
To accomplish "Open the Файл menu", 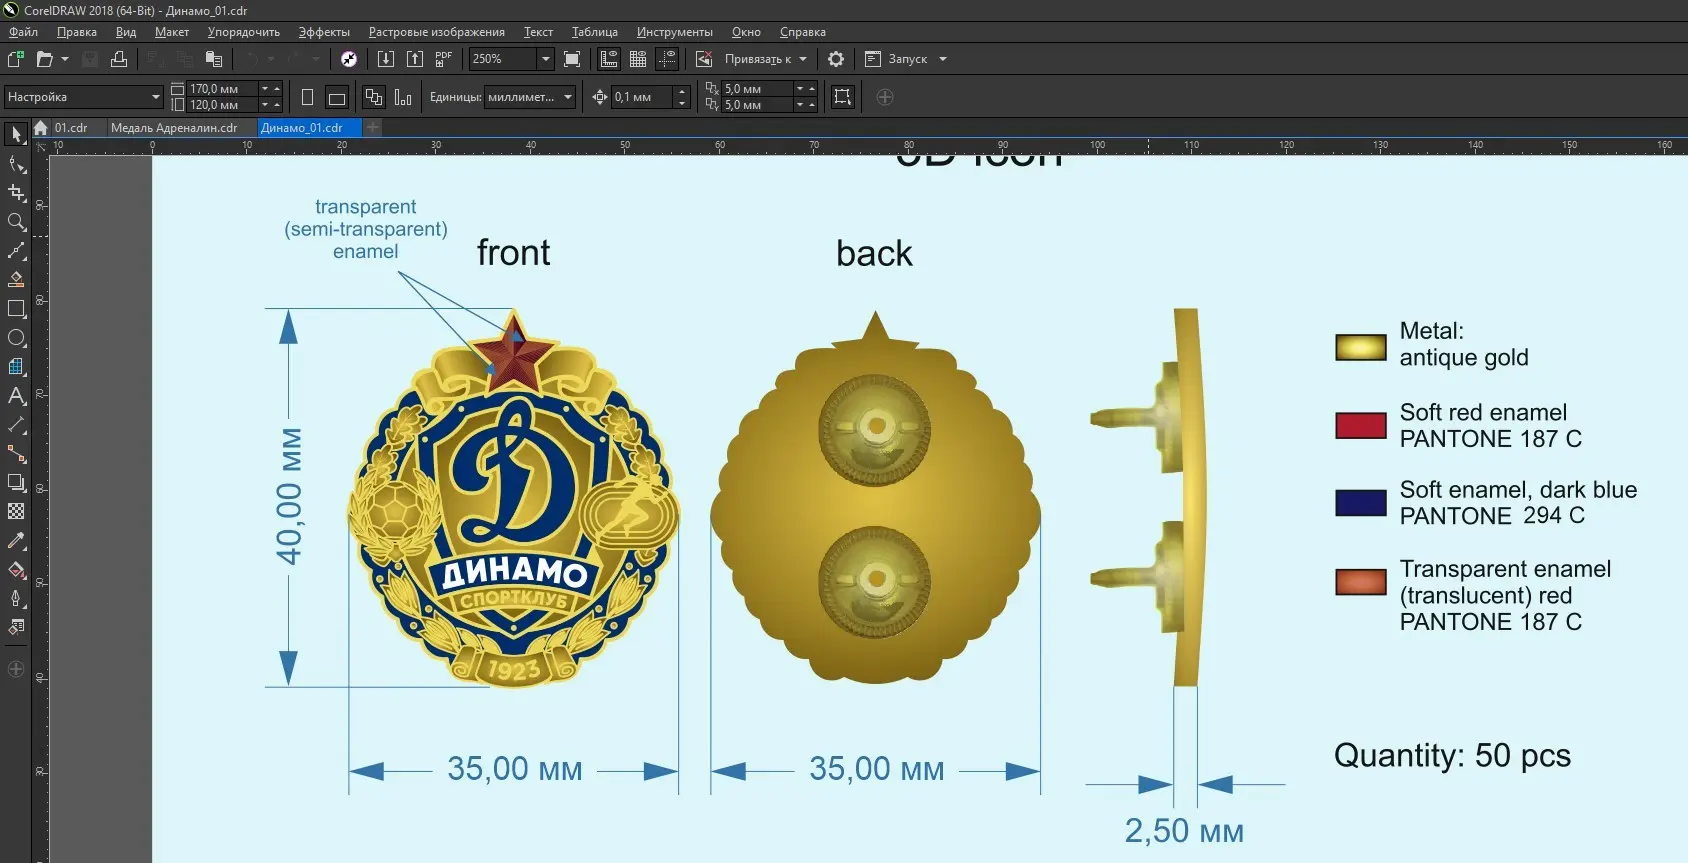I will 24,32.
